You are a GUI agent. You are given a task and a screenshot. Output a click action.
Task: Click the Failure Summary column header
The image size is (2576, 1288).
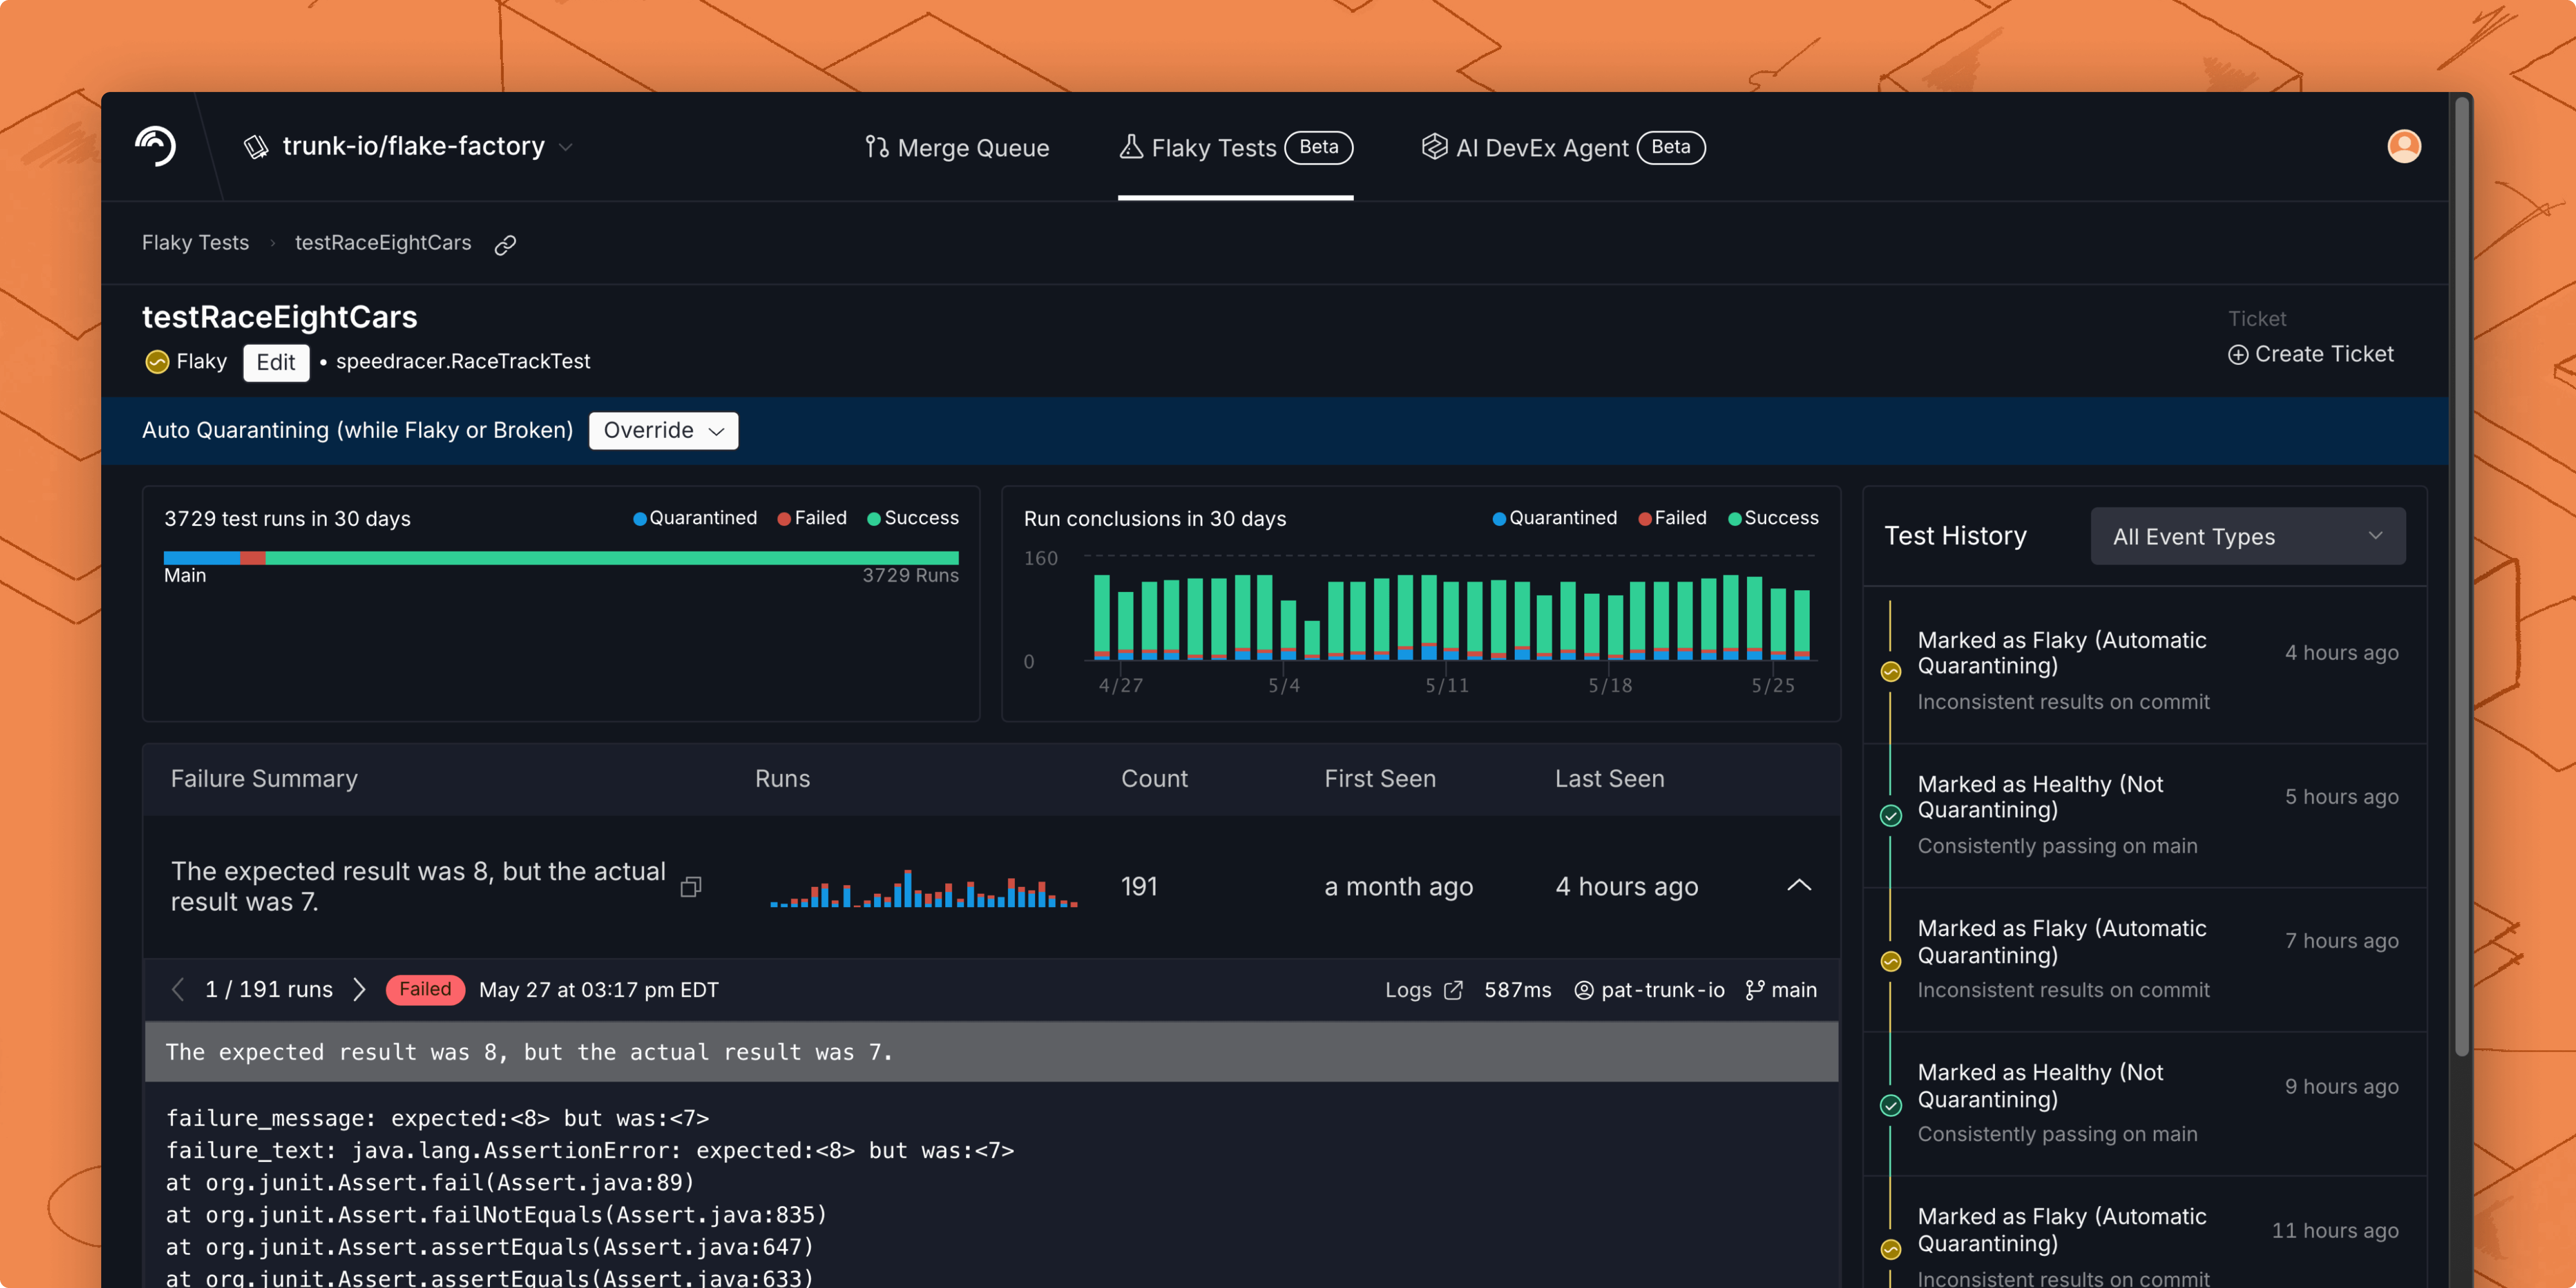264,779
